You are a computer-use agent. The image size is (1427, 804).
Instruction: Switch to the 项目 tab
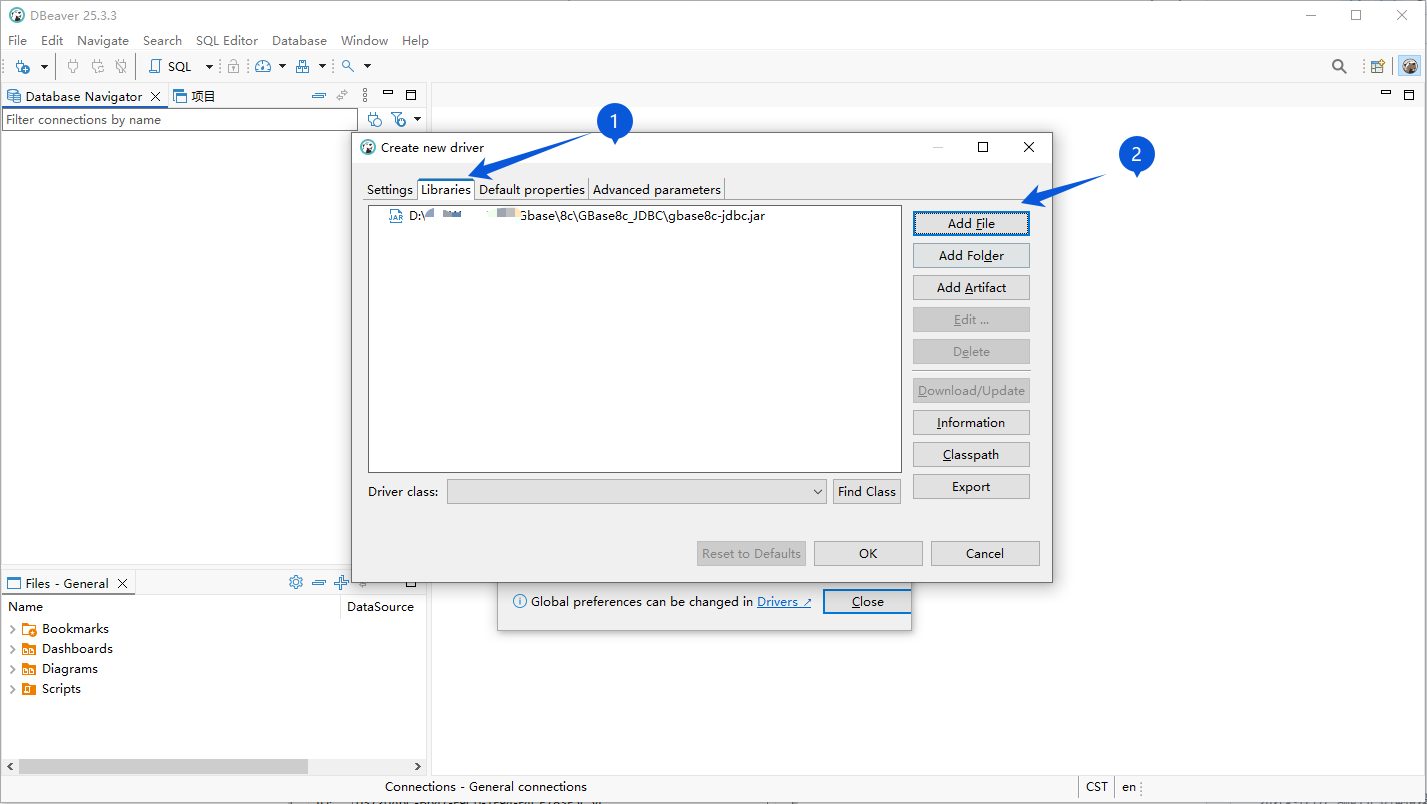pyautogui.click(x=195, y=96)
